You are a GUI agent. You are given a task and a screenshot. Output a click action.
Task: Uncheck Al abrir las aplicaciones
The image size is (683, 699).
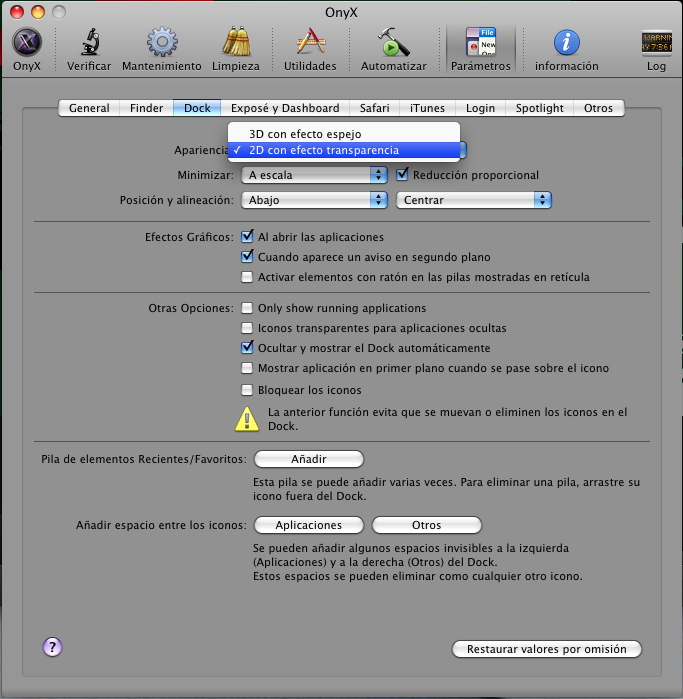[x=247, y=236]
